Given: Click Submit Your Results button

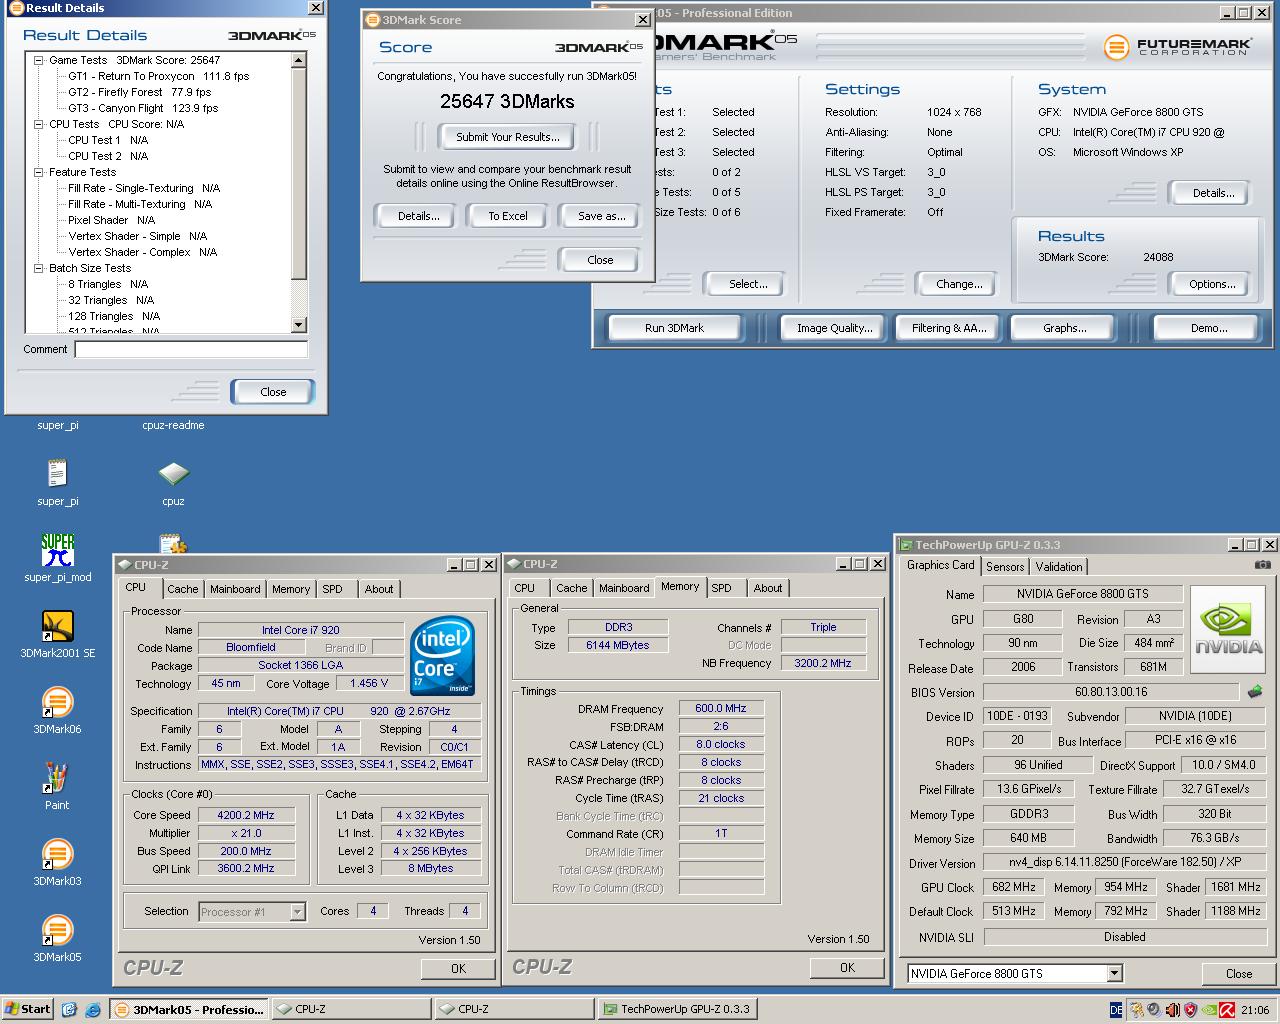Looking at the screenshot, I should (x=508, y=137).
